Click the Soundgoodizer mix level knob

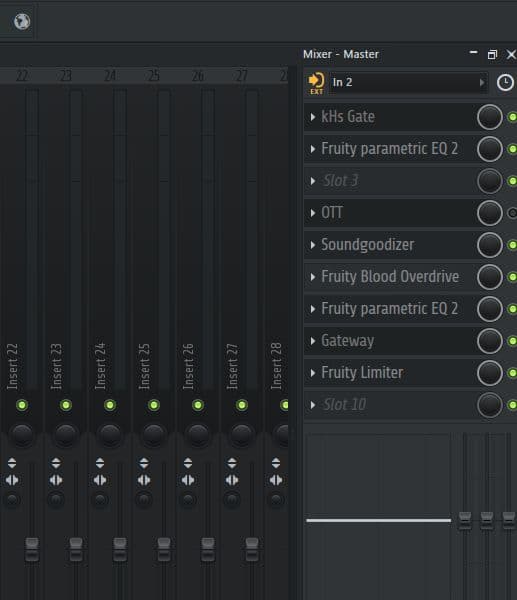point(490,245)
